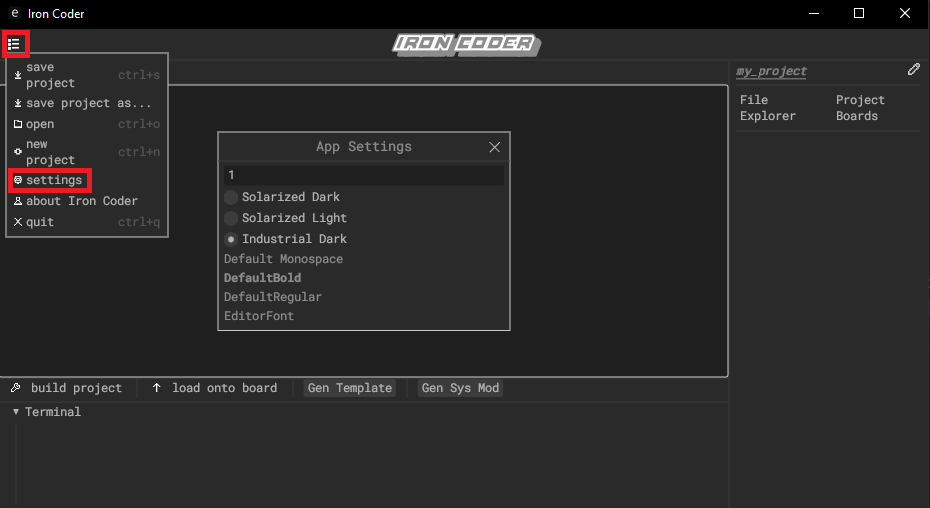Select the Solarized Light theme radio button
930x508 pixels.
(x=231, y=218)
